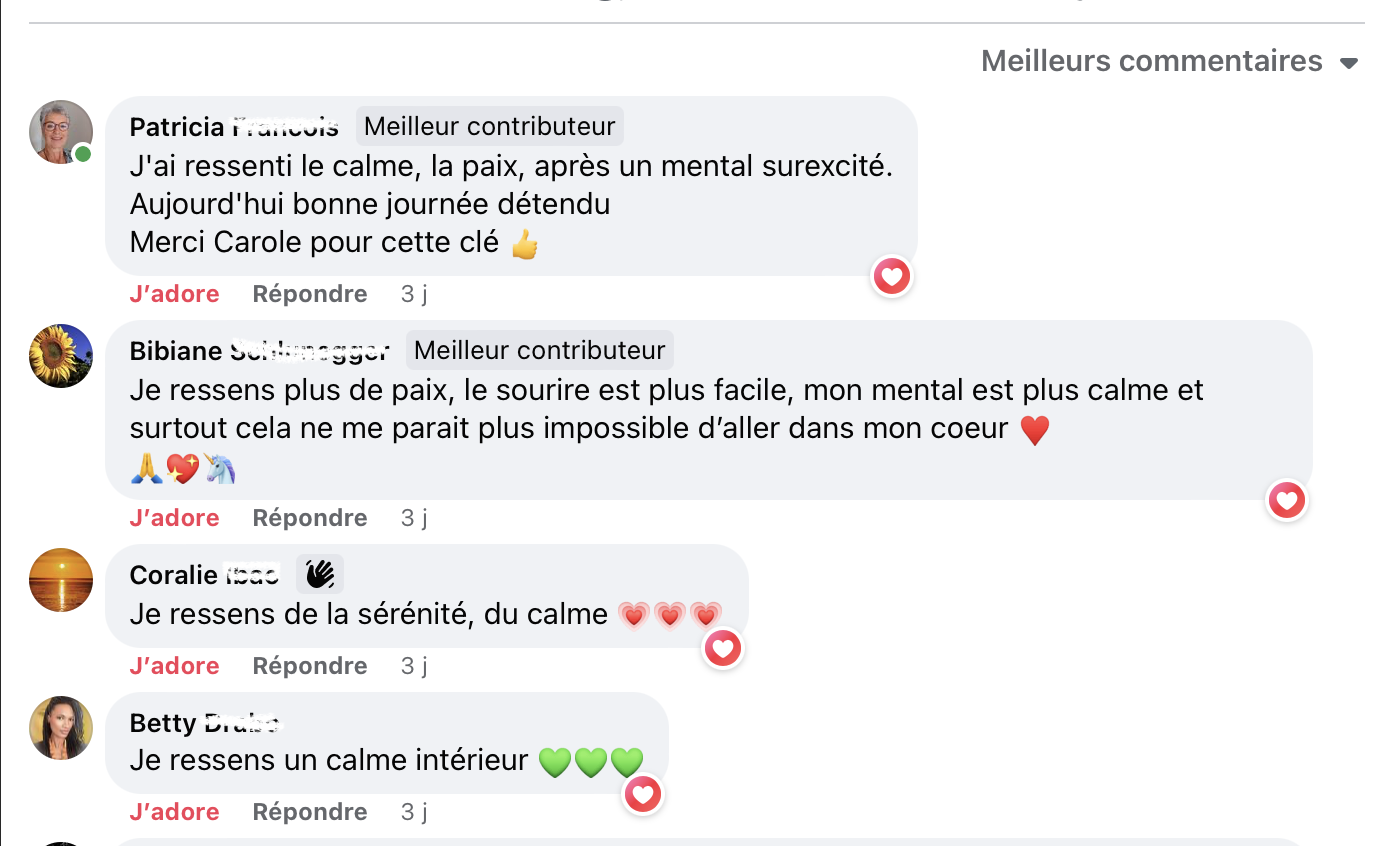1392x846 pixels.
Task: Click Patricia's profile picture
Action: 61,132
